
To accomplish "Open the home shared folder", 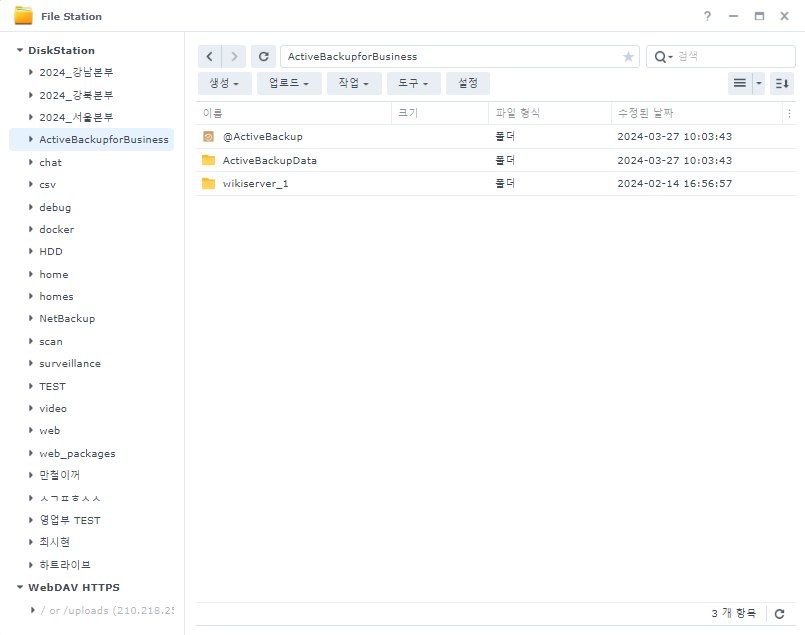I will (x=54, y=274).
